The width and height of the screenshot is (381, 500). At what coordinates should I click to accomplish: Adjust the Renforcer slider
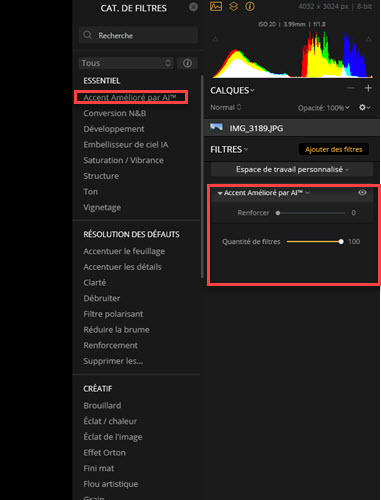311,213
